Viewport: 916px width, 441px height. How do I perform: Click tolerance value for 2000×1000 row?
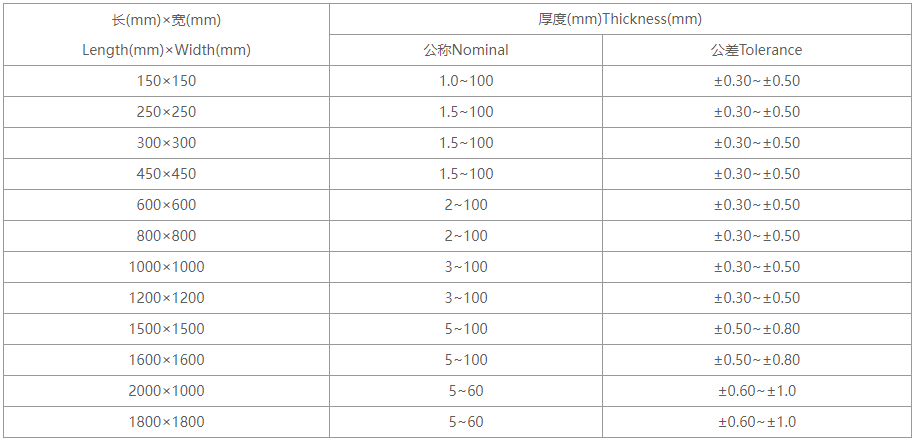click(757, 391)
